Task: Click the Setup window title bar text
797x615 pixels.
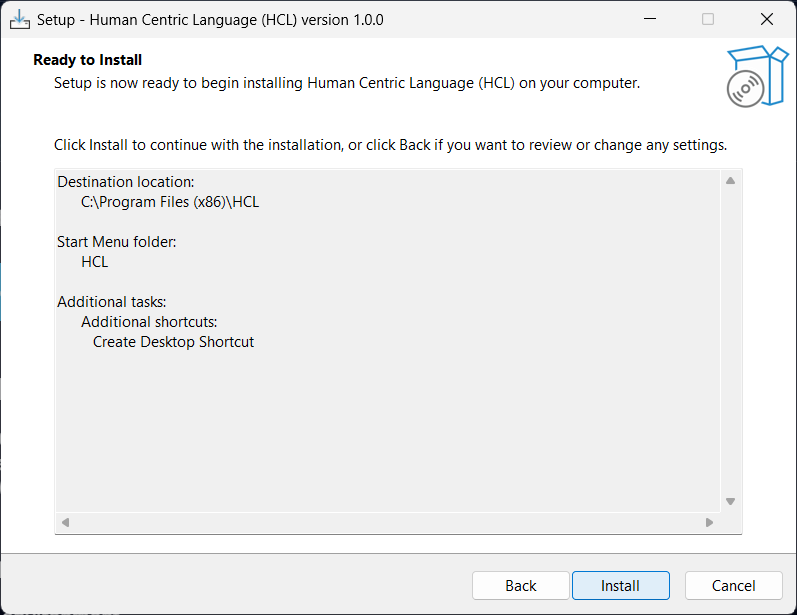Action: click(210, 19)
